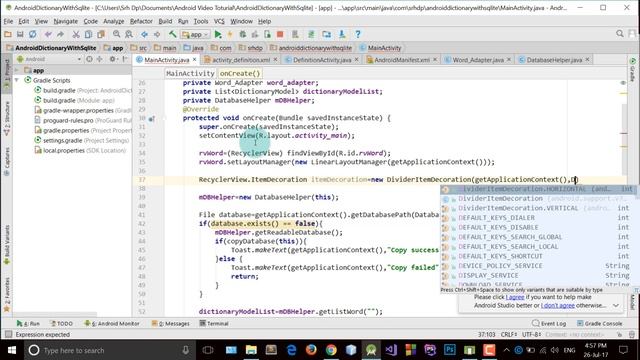Click the Apply Changes lightning icon
The image size is (640, 360).
pyautogui.click(x=230, y=34)
